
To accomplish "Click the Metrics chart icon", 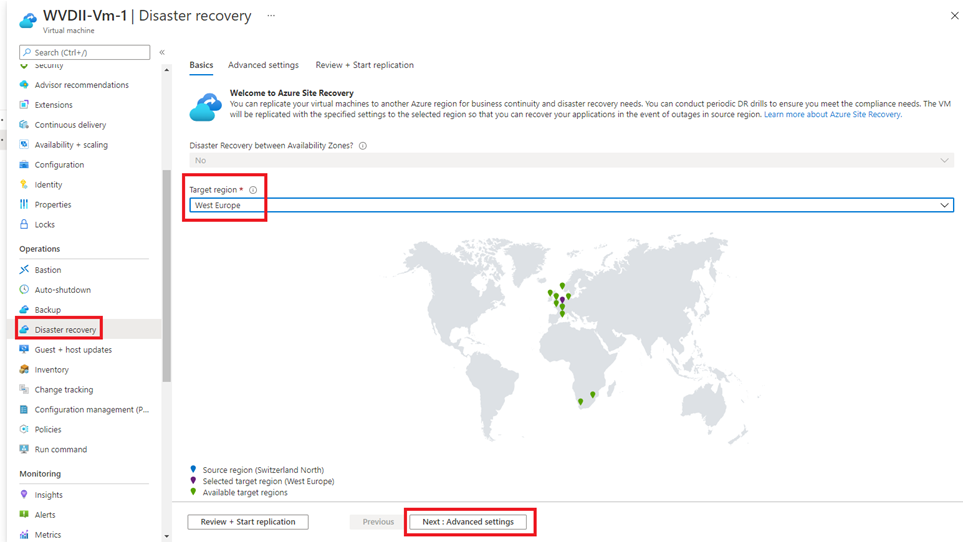I will point(24,534).
